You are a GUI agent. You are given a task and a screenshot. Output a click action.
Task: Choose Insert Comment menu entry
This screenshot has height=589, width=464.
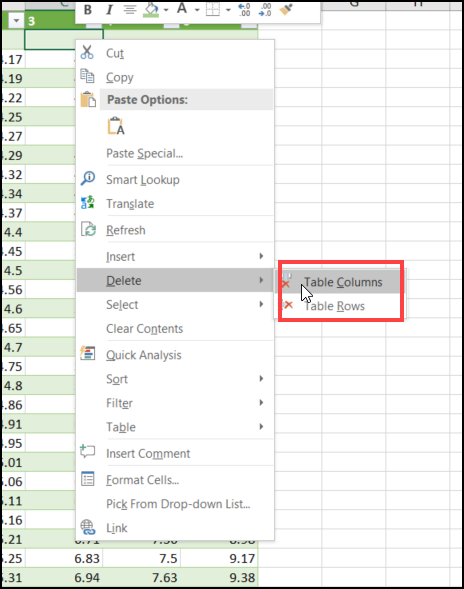[x=148, y=453]
